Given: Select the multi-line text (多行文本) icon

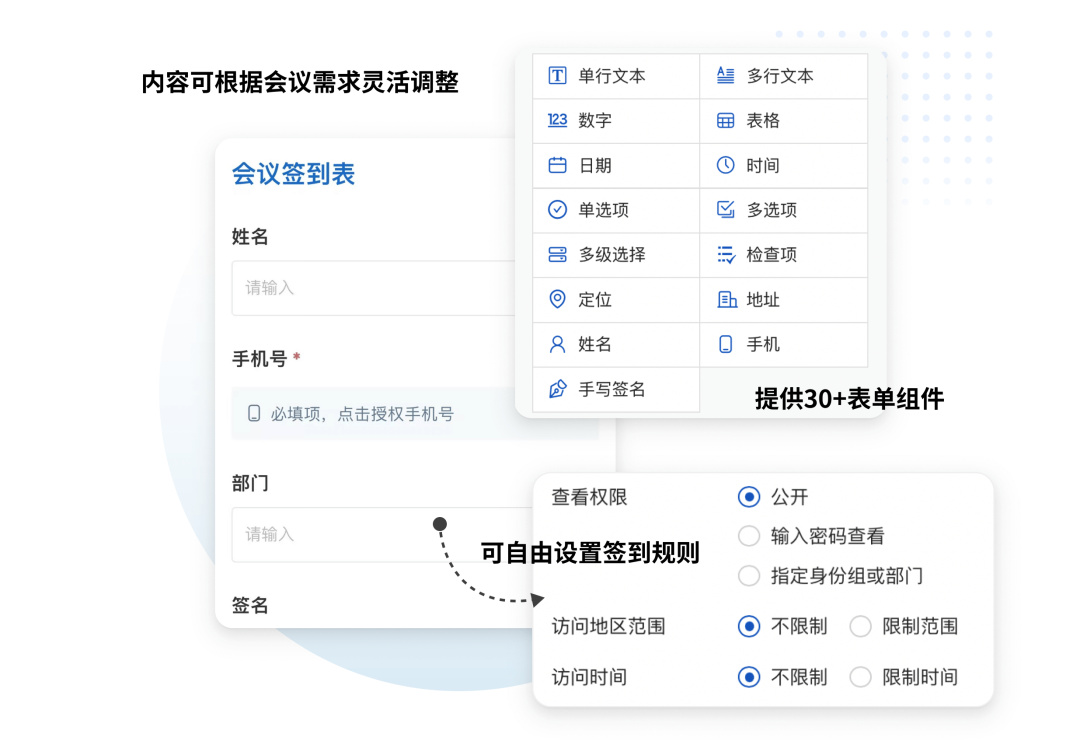Looking at the screenshot, I should [x=726, y=76].
